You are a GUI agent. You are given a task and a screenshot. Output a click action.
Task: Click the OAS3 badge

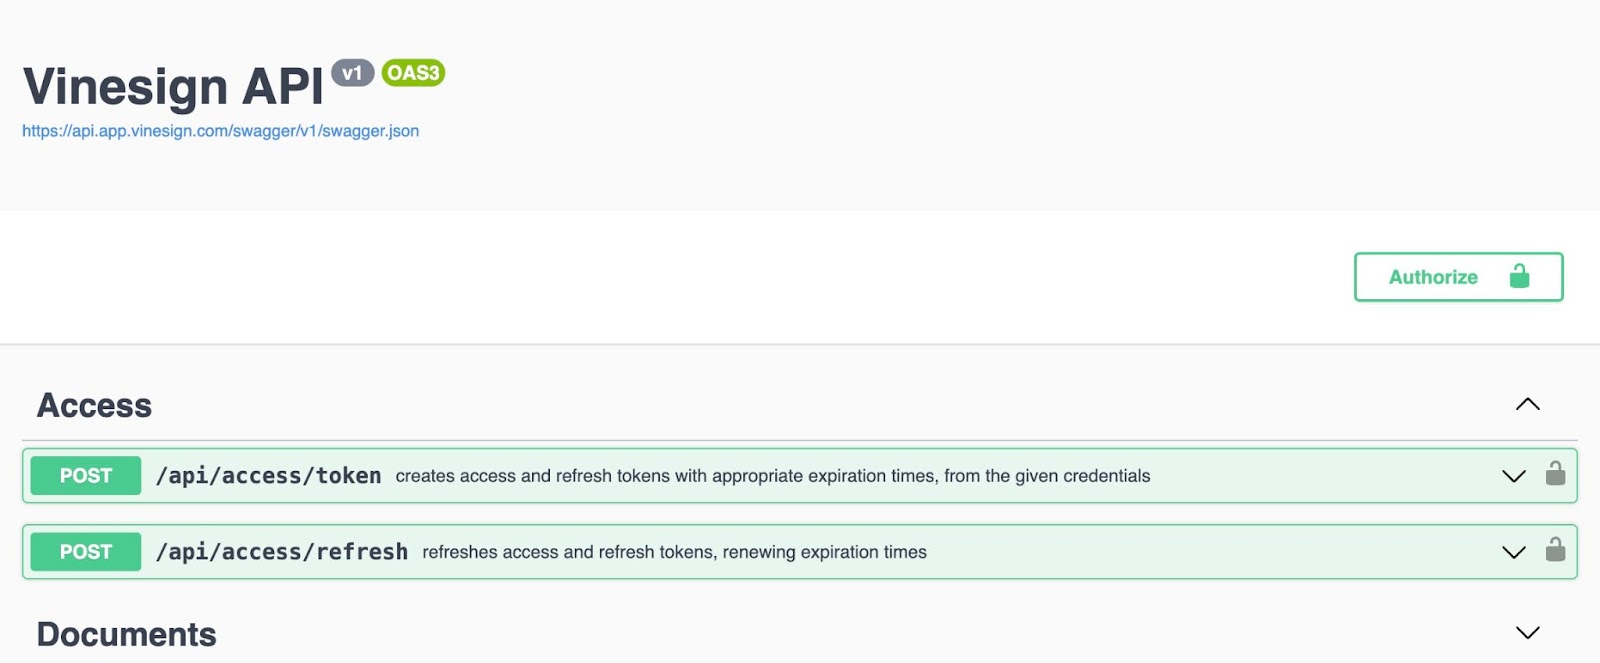413,73
